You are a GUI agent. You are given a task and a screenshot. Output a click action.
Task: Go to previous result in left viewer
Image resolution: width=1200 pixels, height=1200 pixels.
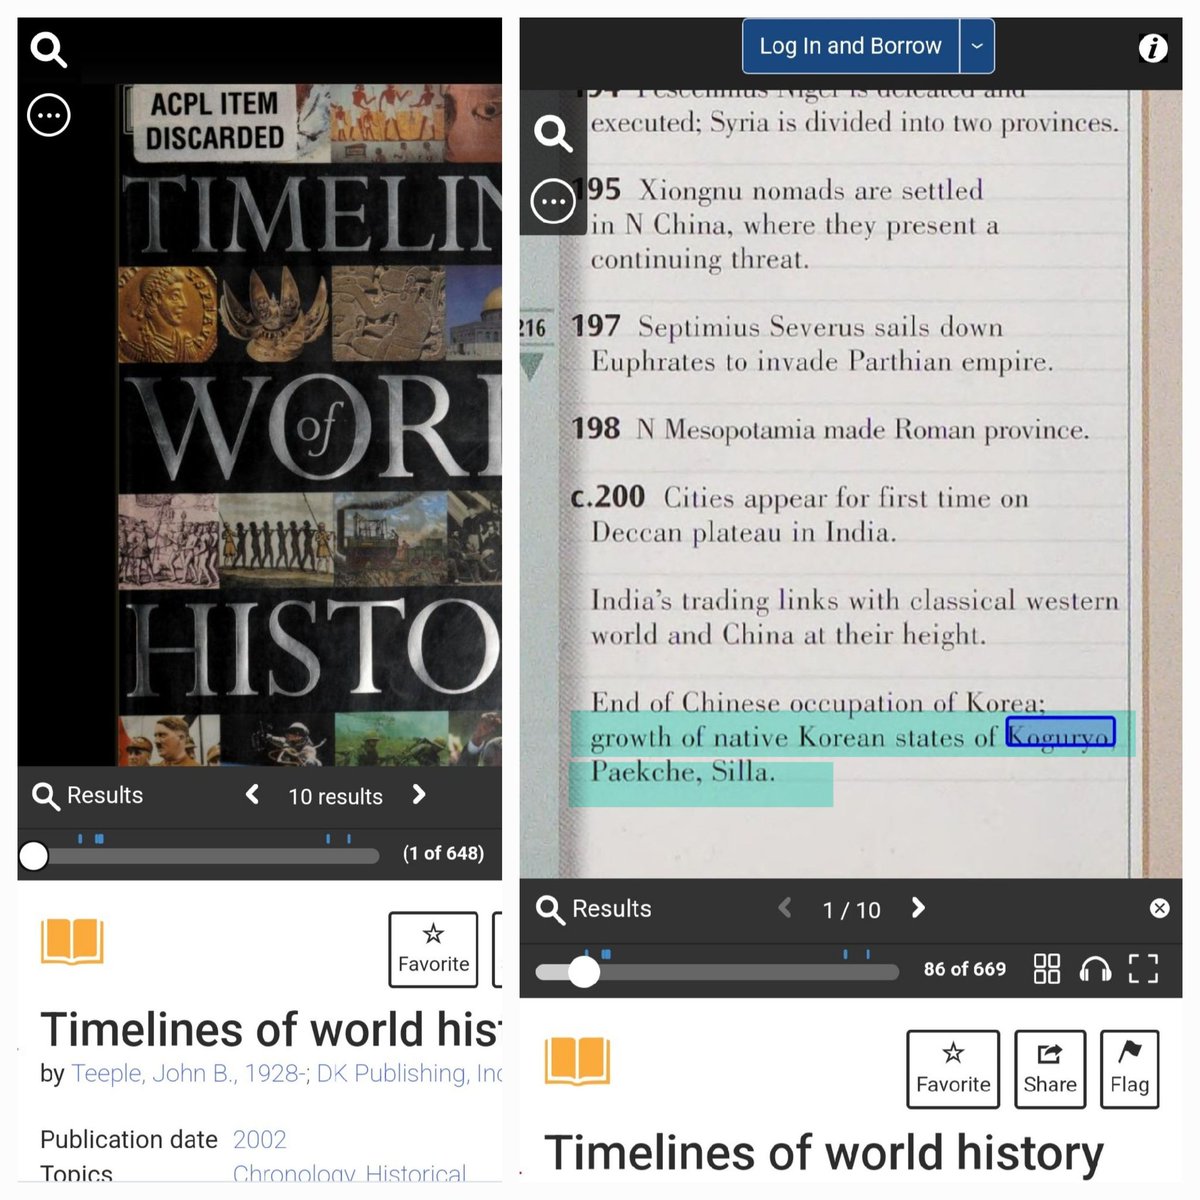tap(252, 795)
